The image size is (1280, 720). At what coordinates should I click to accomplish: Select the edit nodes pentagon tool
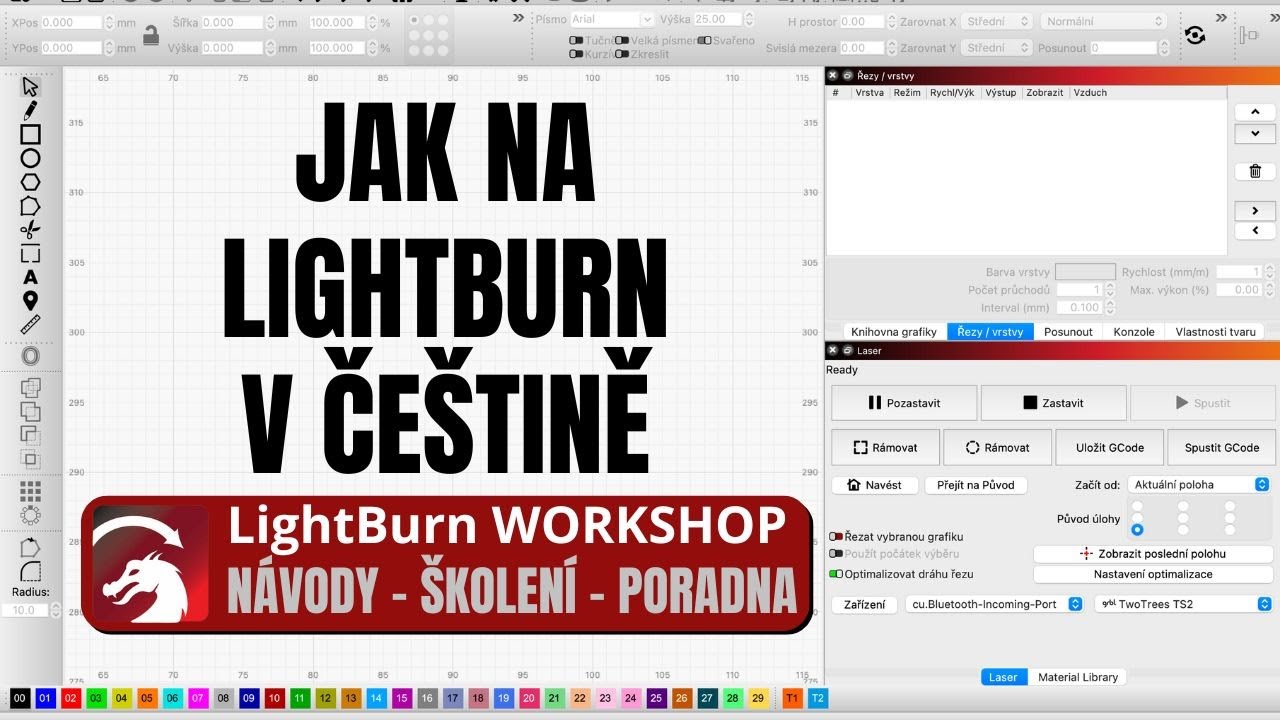tap(30, 206)
